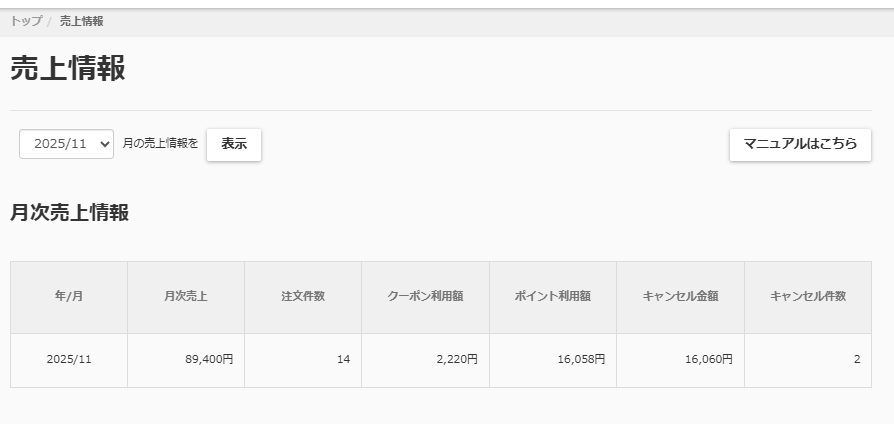The image size is (894, 424).
Task: Select the 16,060円 cancel amount value
Action: click(x=708, y=360)
